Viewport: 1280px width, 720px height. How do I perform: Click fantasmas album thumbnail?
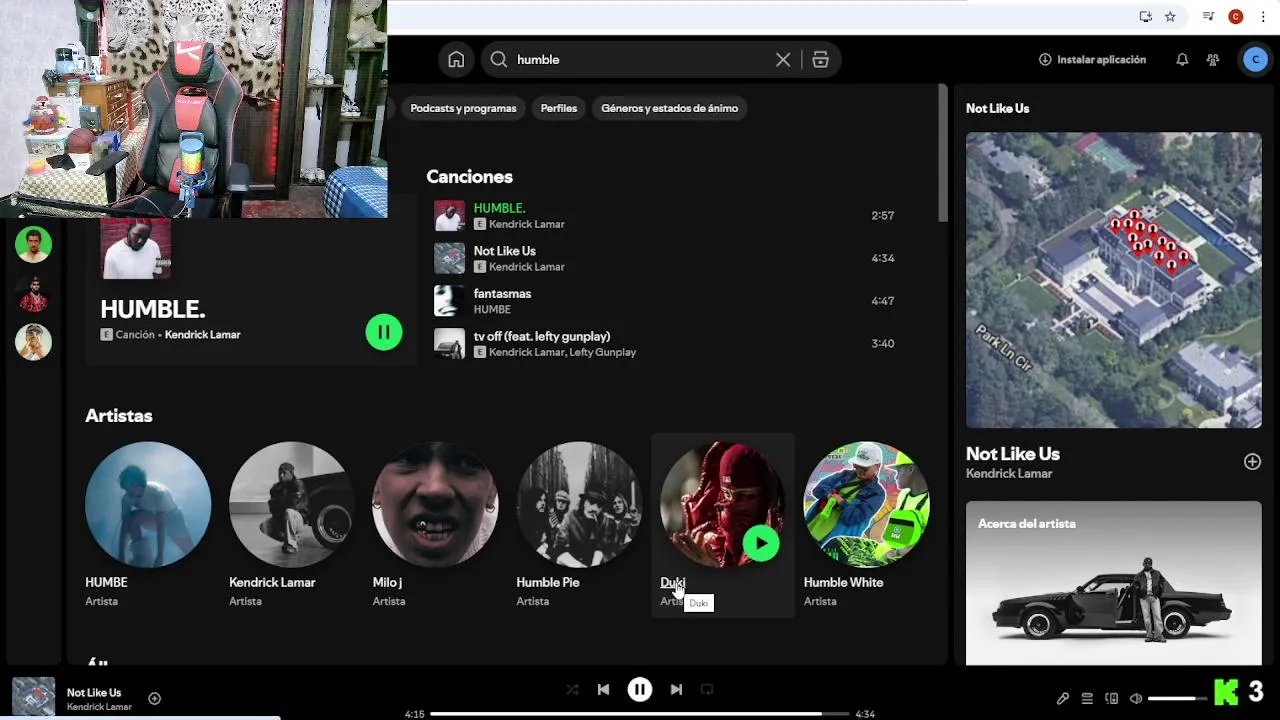pyautogui.click(x=449, y=301)
